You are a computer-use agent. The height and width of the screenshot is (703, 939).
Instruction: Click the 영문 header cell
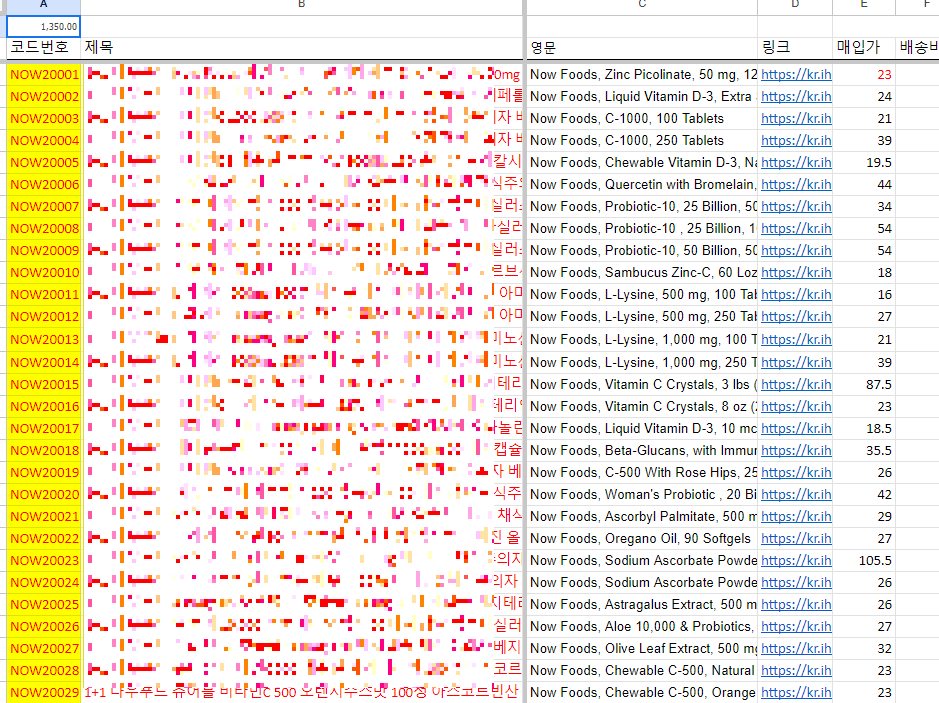642,47
